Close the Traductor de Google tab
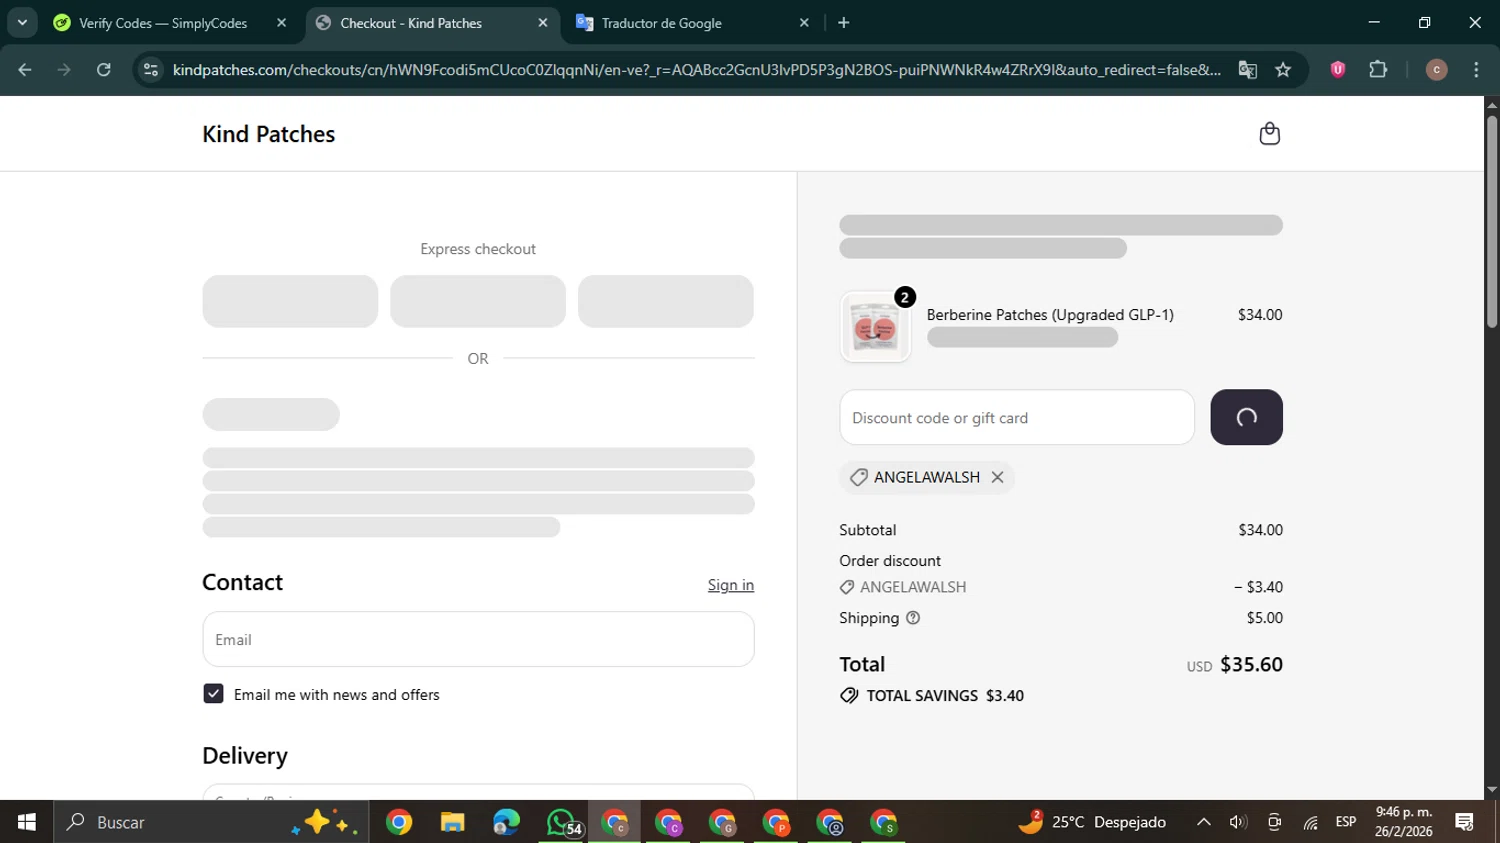This screenshot has height=843, width=1500. click(x=804, y=23)
